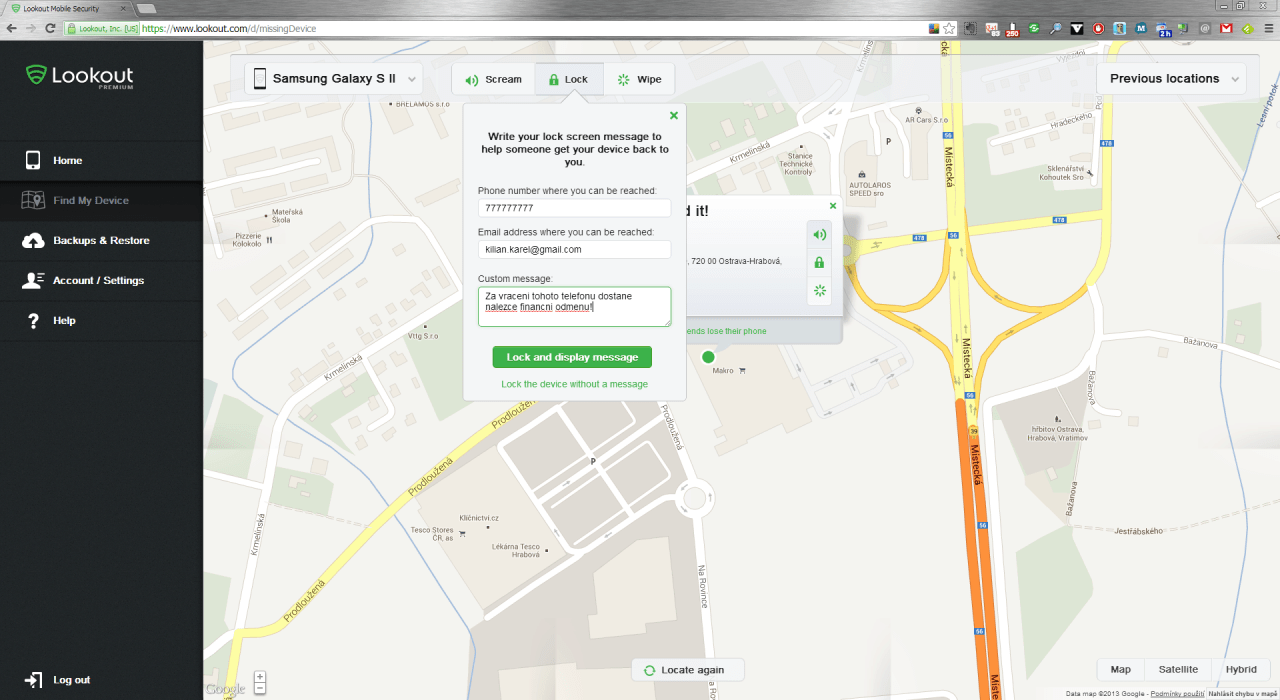Zoom out the map with minus
Screen dimensions: 1280x700
pyautogui.click(x=260, y=688)
